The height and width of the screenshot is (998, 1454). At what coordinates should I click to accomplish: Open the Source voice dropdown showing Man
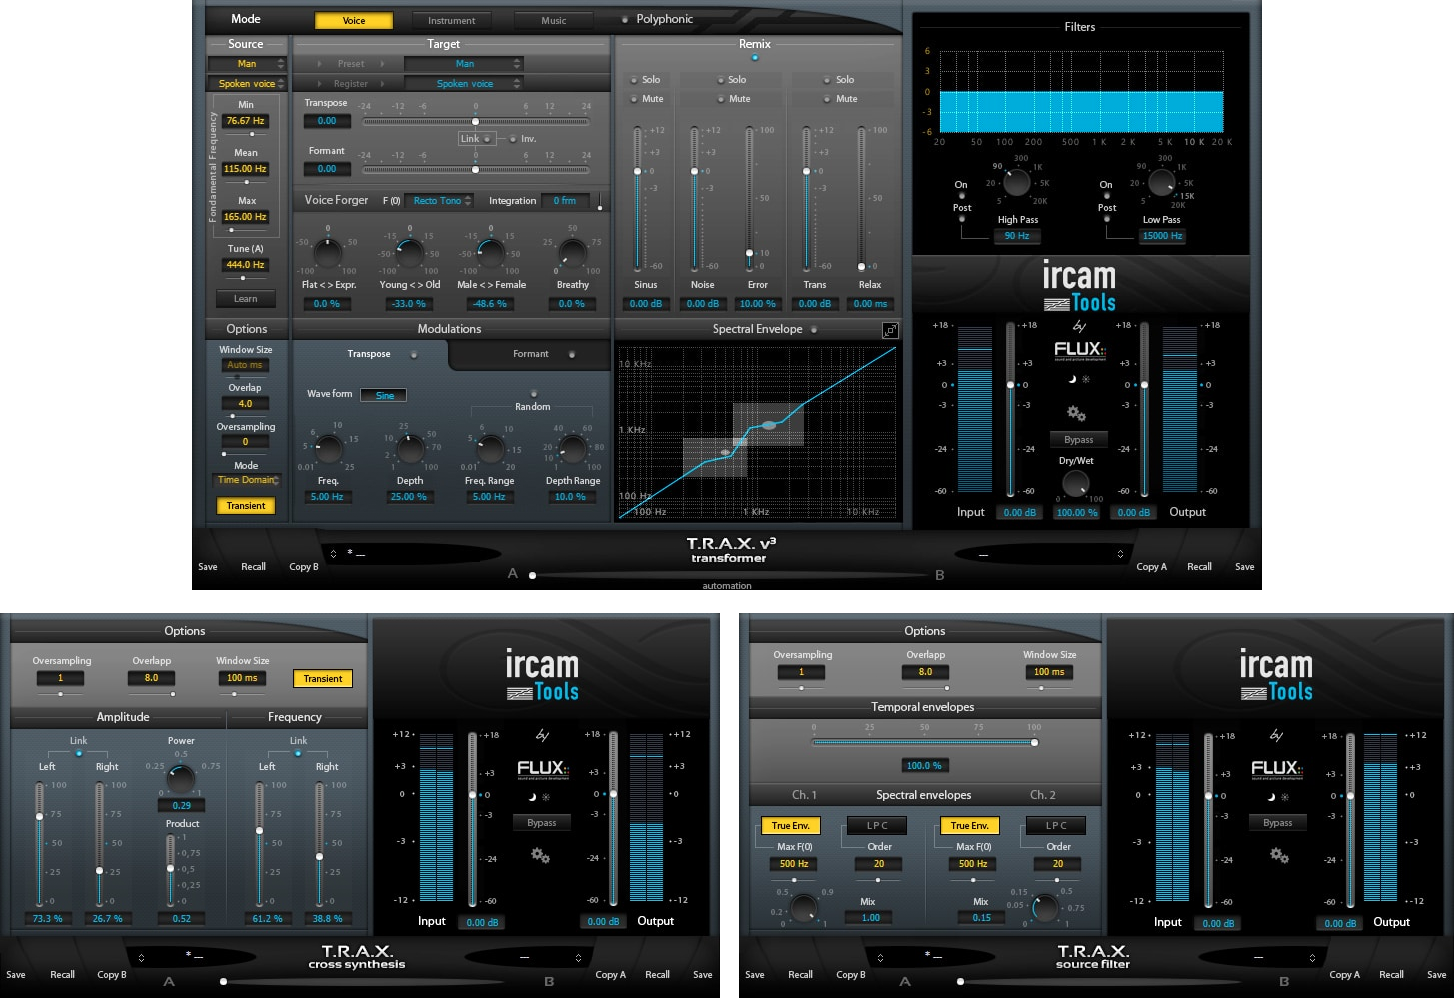point(246,63)
